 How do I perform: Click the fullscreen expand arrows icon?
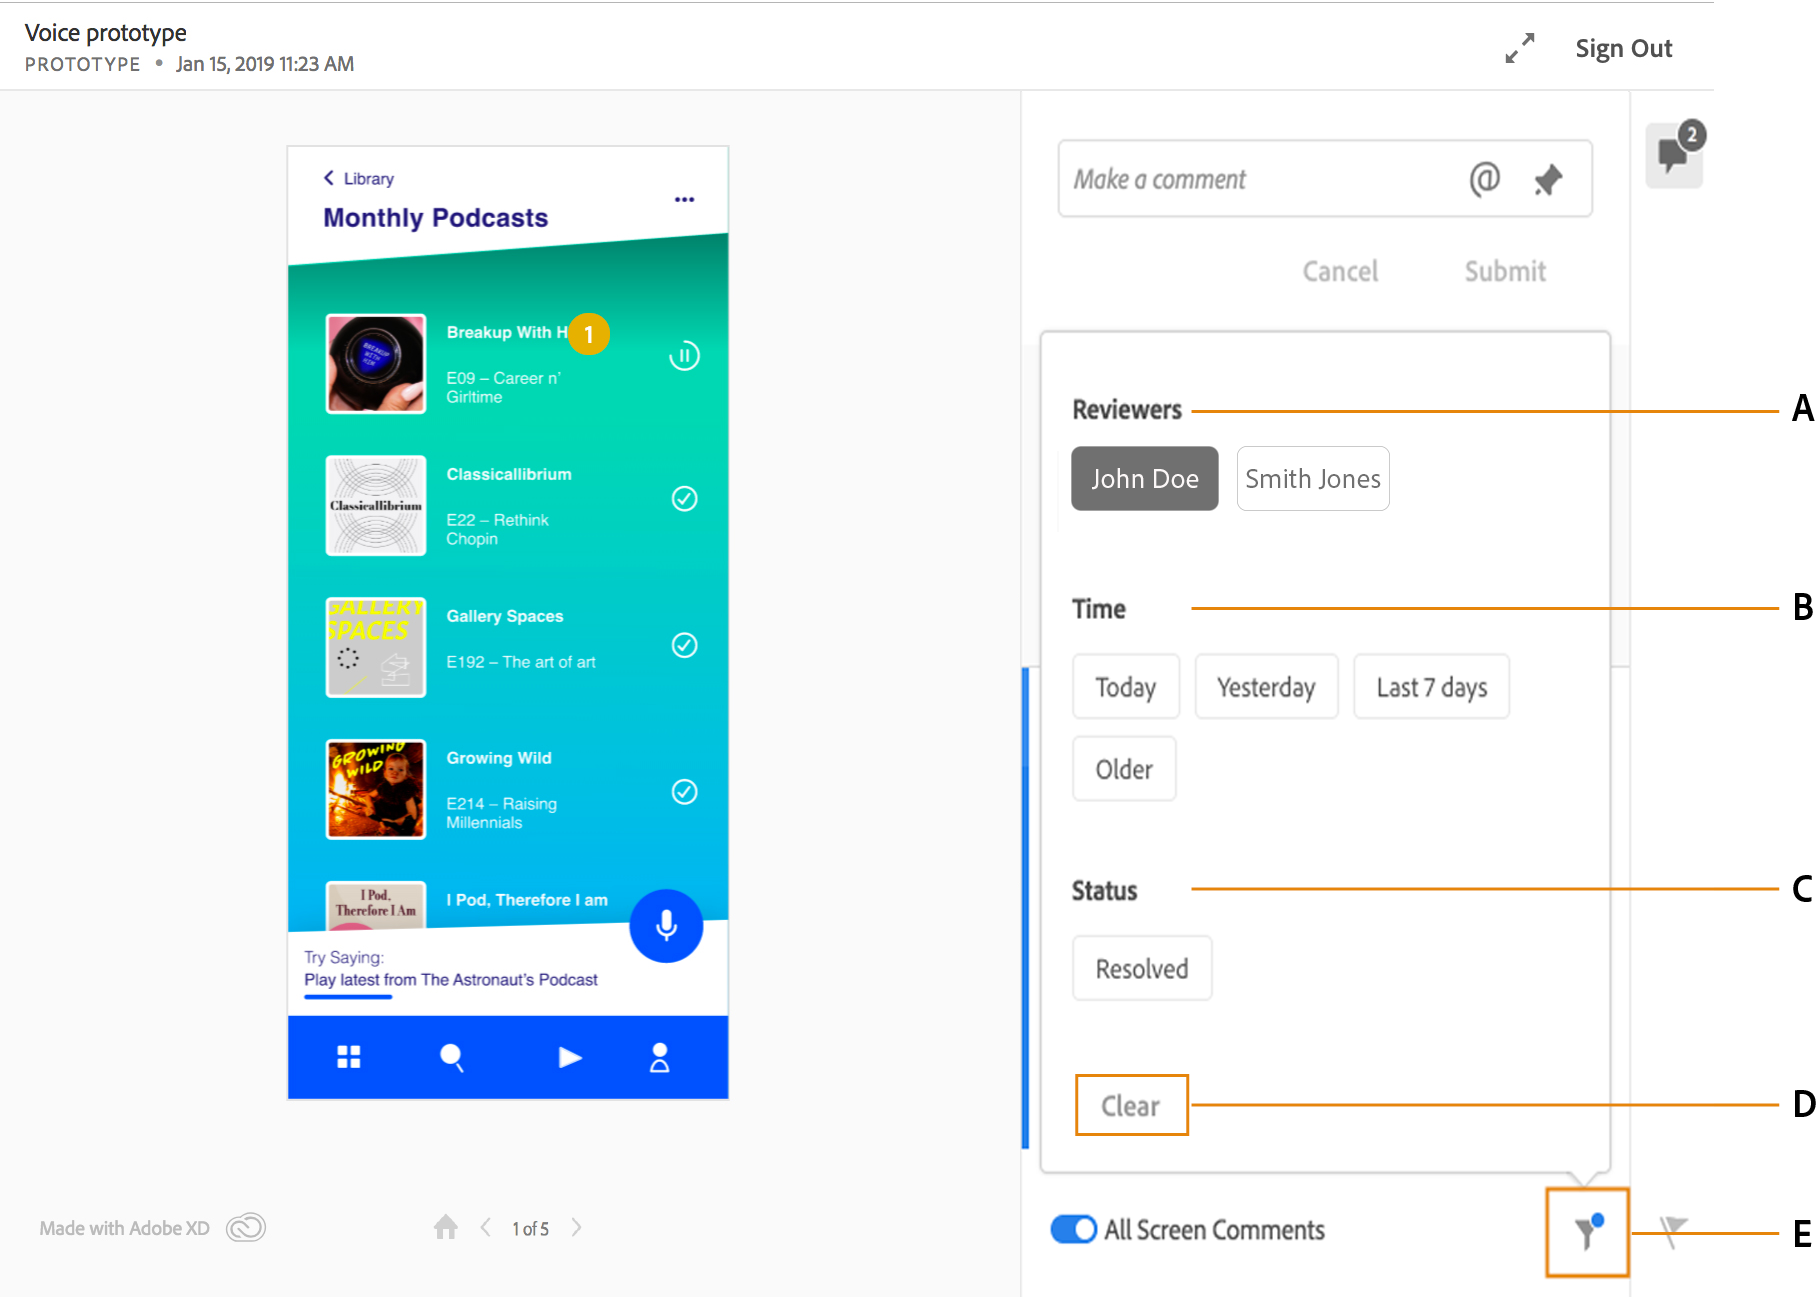click(1520, 48)
